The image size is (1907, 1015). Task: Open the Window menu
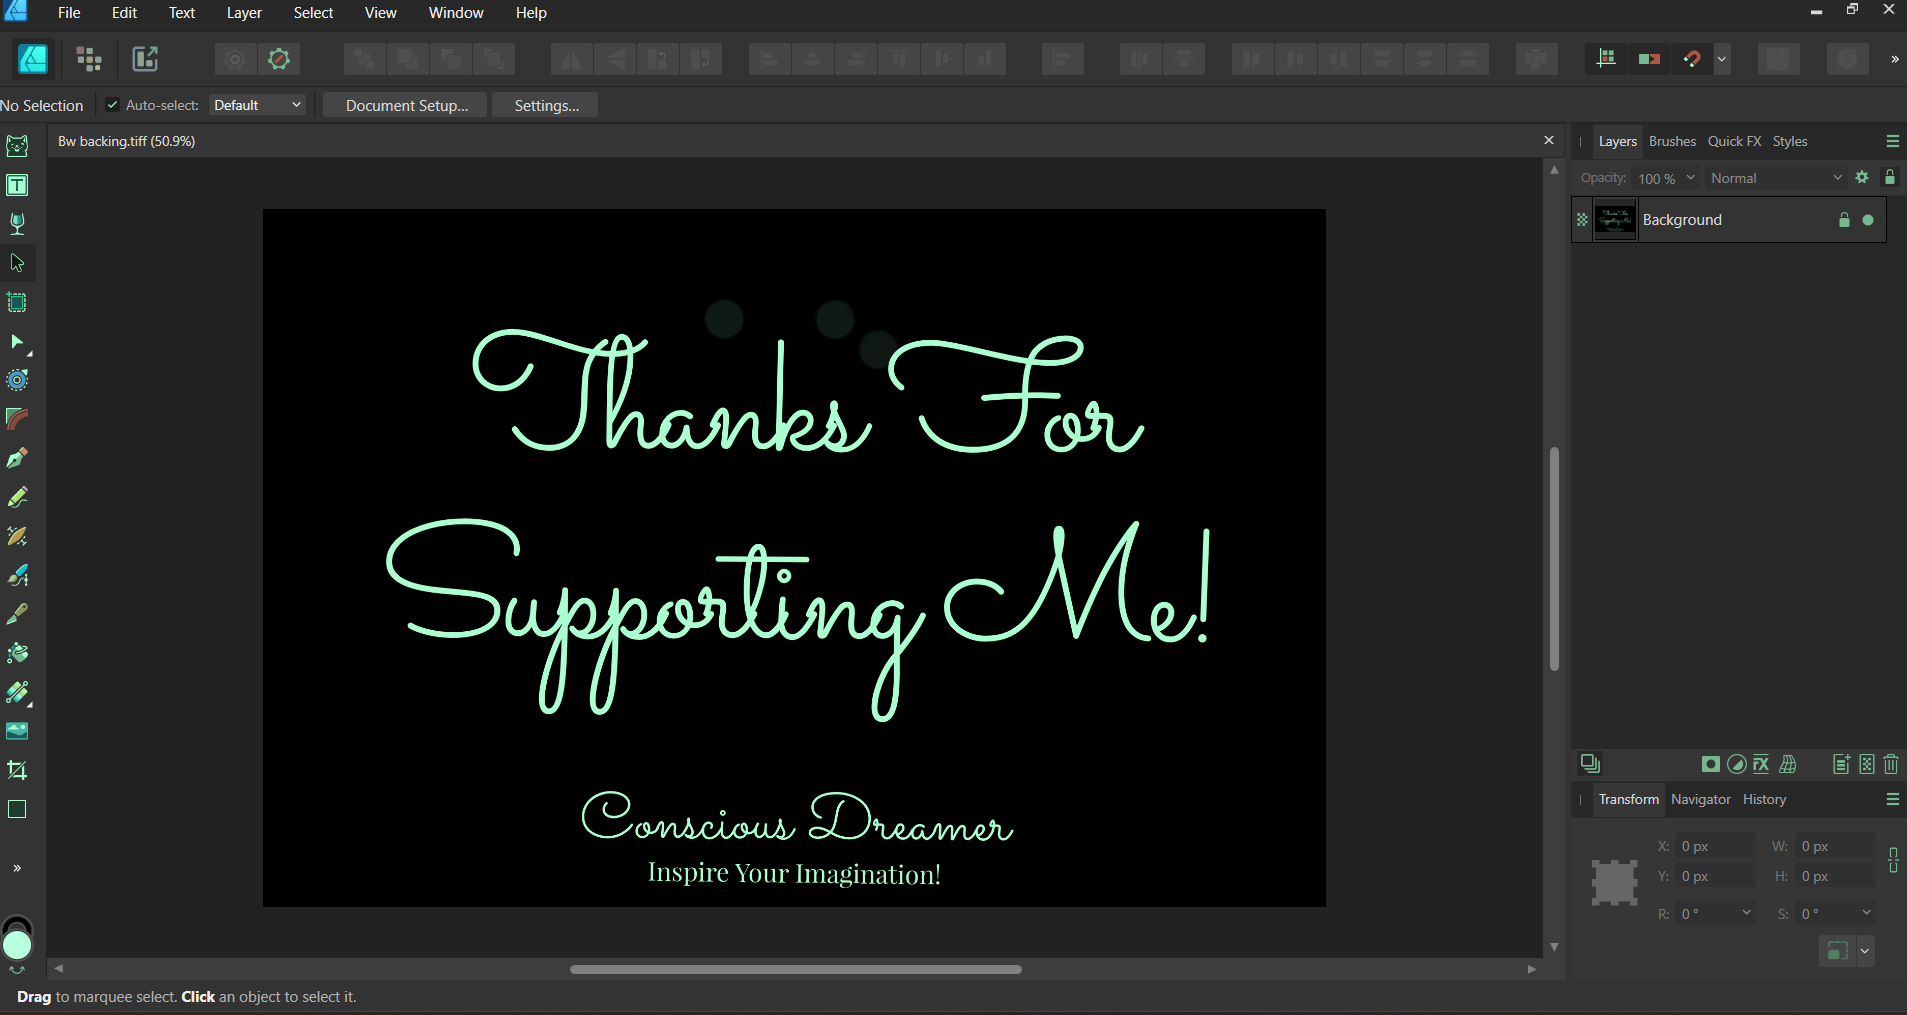[x=456, y=13]
